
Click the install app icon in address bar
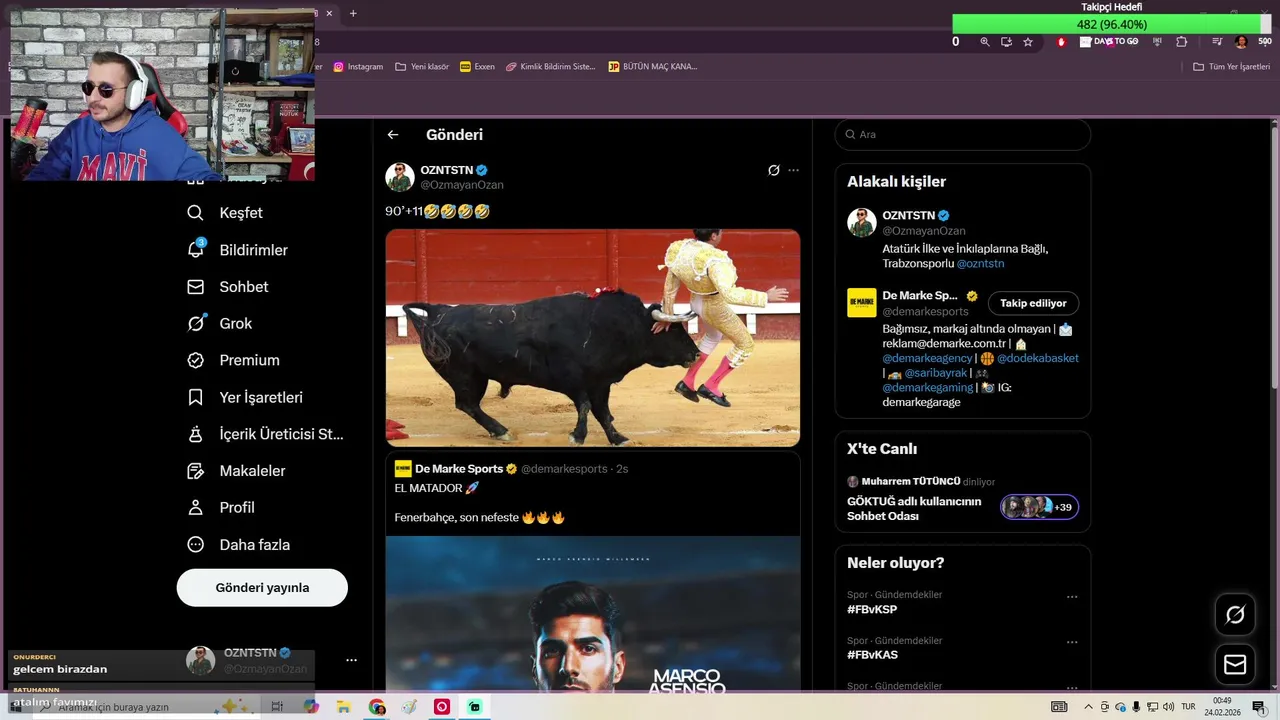pyautogui.click(x=1006, y=42)
